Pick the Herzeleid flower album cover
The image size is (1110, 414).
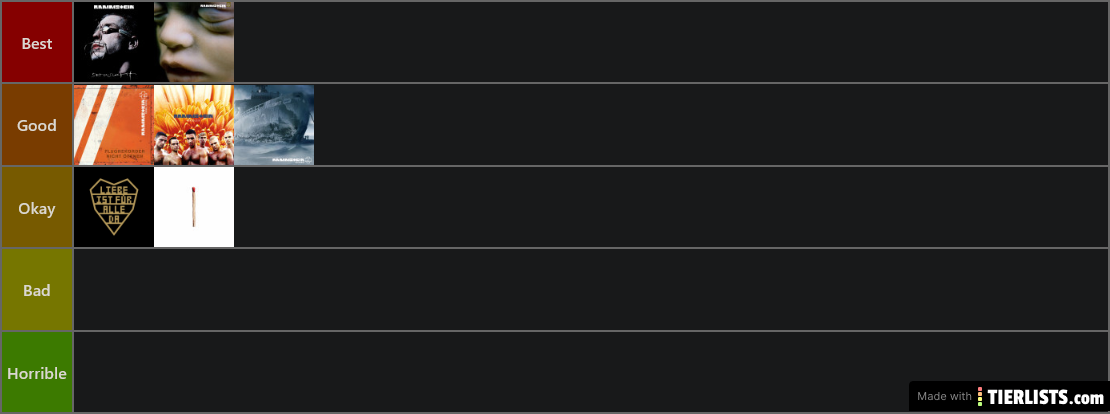point(194,125)
